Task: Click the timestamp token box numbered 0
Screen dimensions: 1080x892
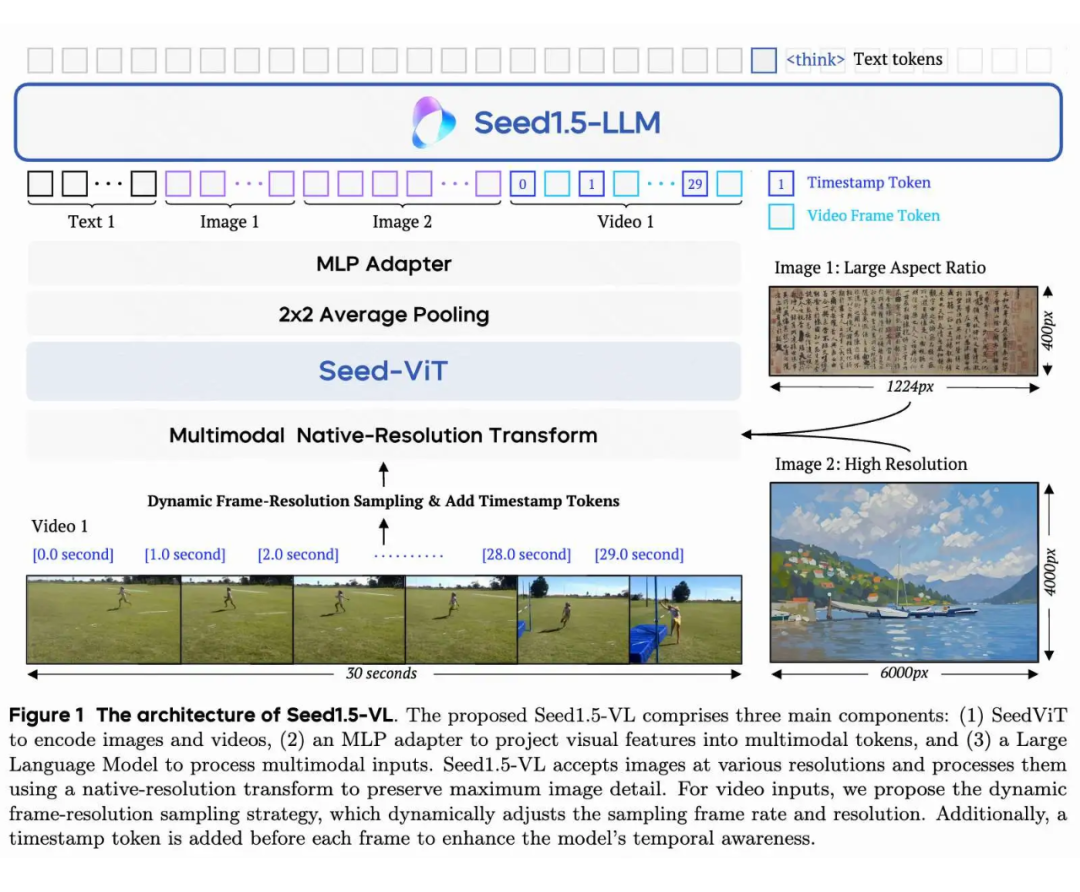Action: [523, 184]
